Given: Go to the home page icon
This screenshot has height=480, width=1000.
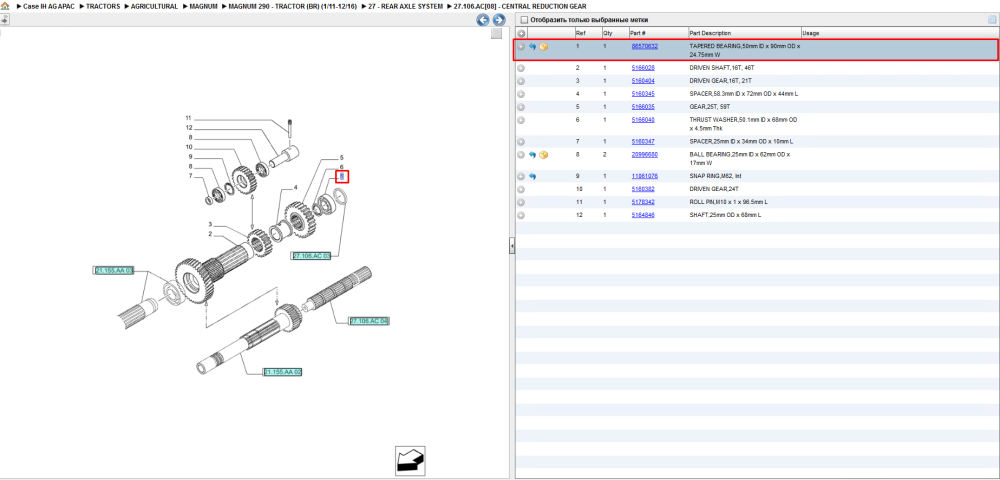Looking at the screenshot, I should 5,6.
